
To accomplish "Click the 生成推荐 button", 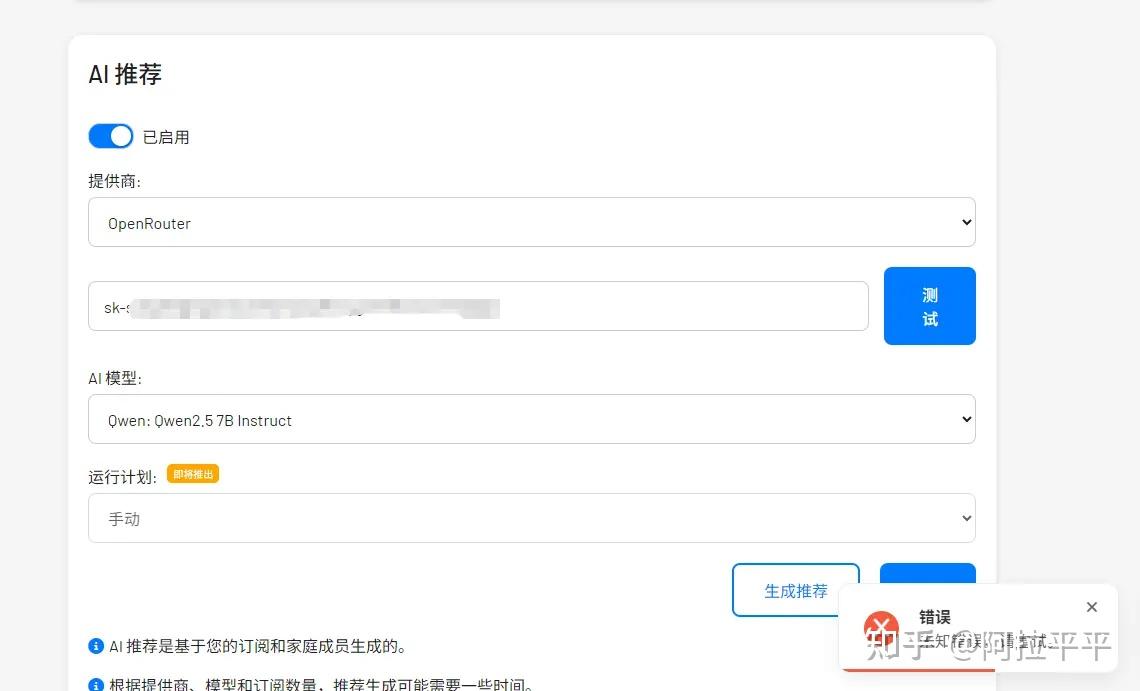I will click(x=795, y=590).
